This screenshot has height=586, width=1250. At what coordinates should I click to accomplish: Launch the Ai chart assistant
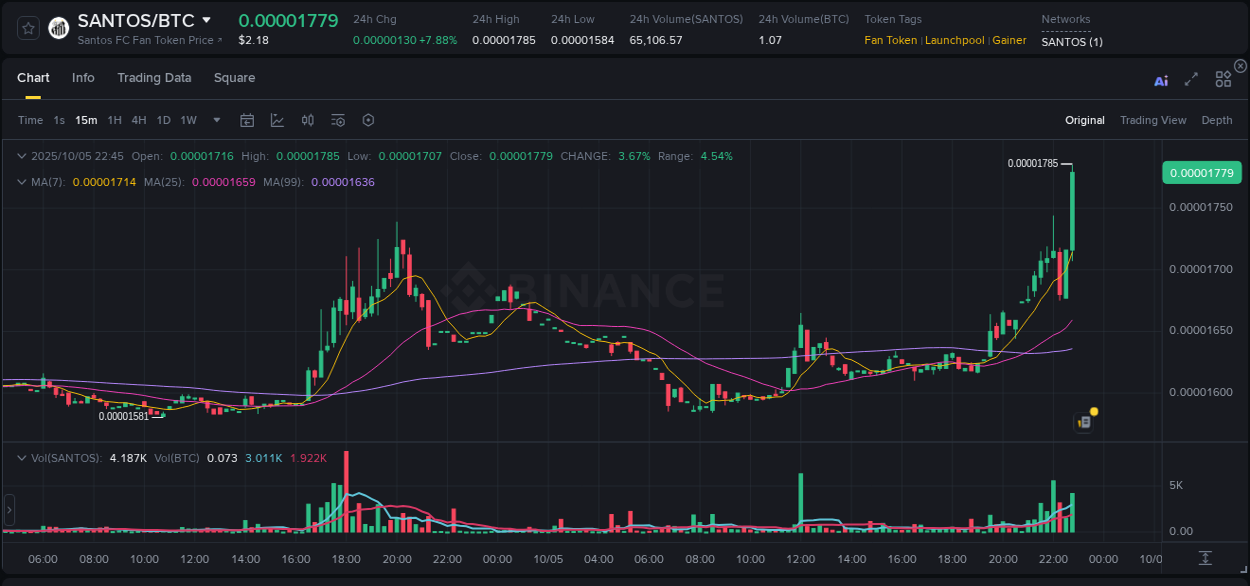[x=1161, y=80]
